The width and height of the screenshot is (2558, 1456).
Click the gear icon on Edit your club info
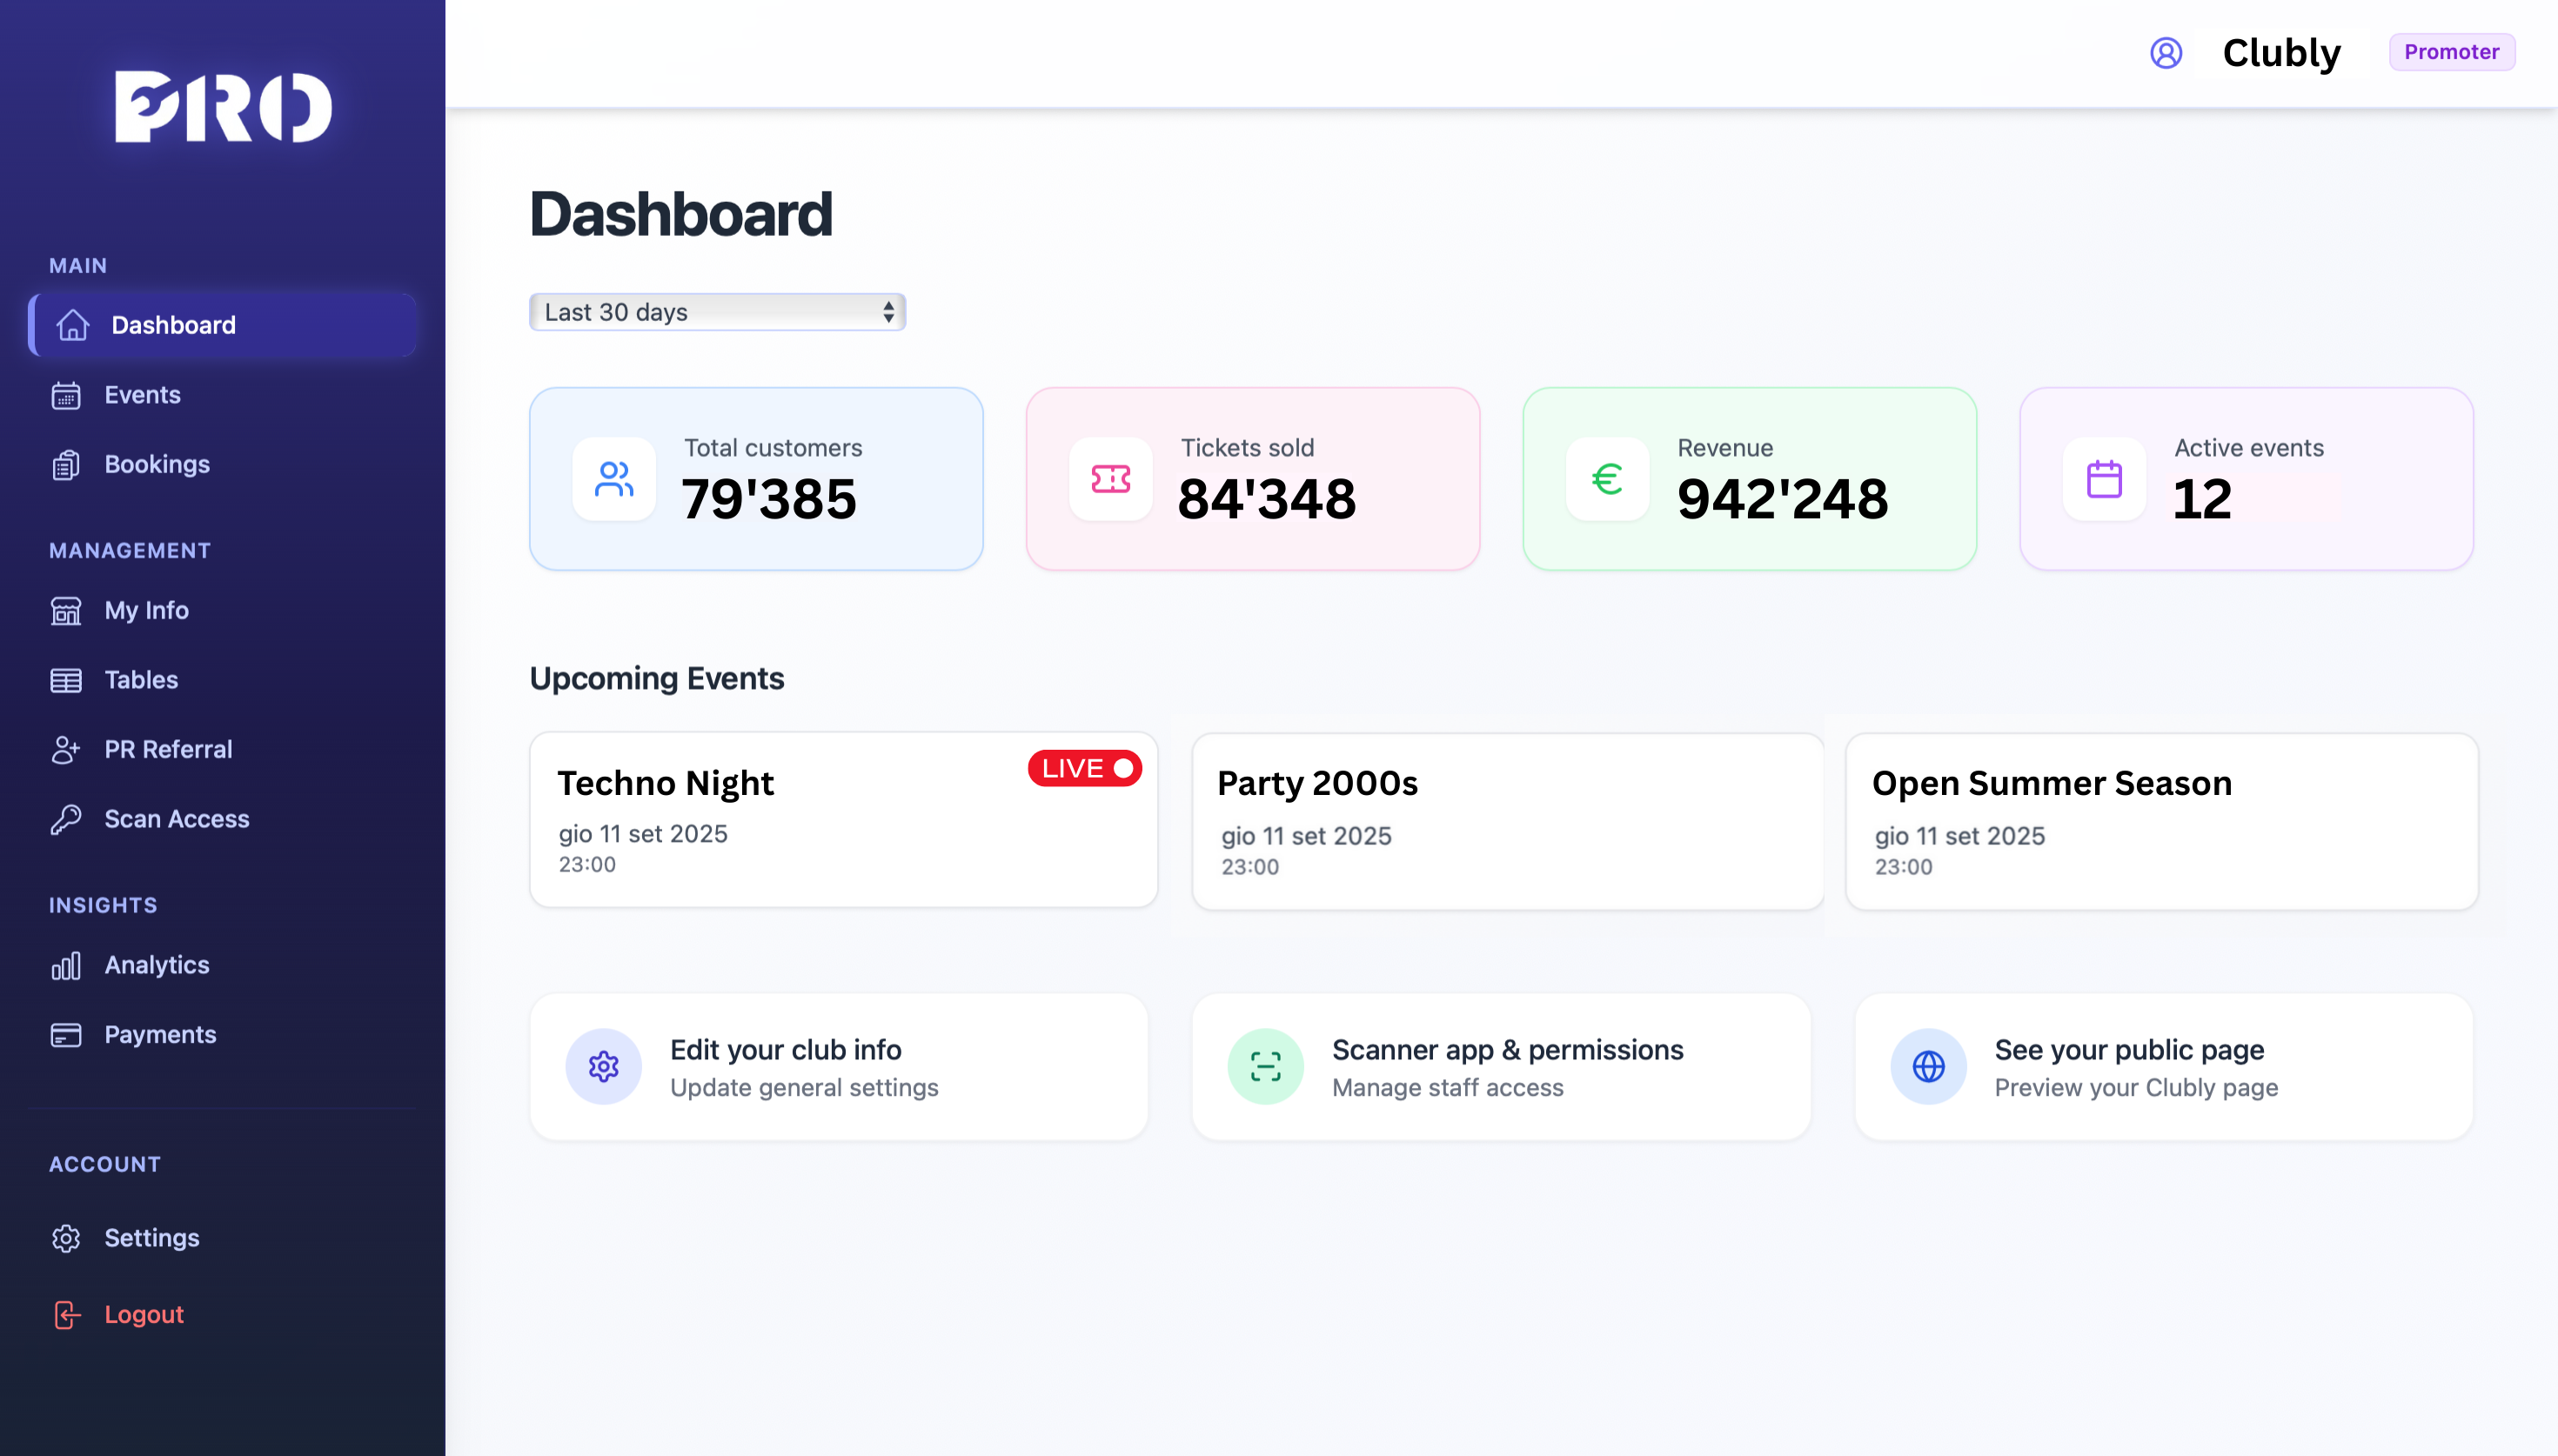[603, 1066]
